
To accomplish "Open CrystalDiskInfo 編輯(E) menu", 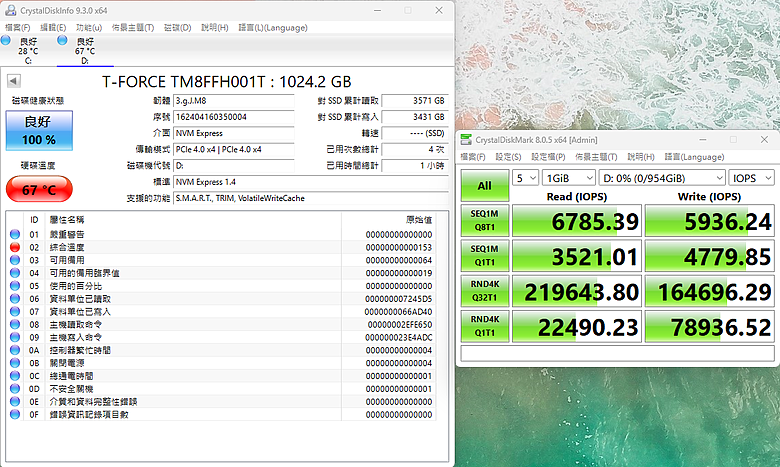I will click(x=53, y=28).
